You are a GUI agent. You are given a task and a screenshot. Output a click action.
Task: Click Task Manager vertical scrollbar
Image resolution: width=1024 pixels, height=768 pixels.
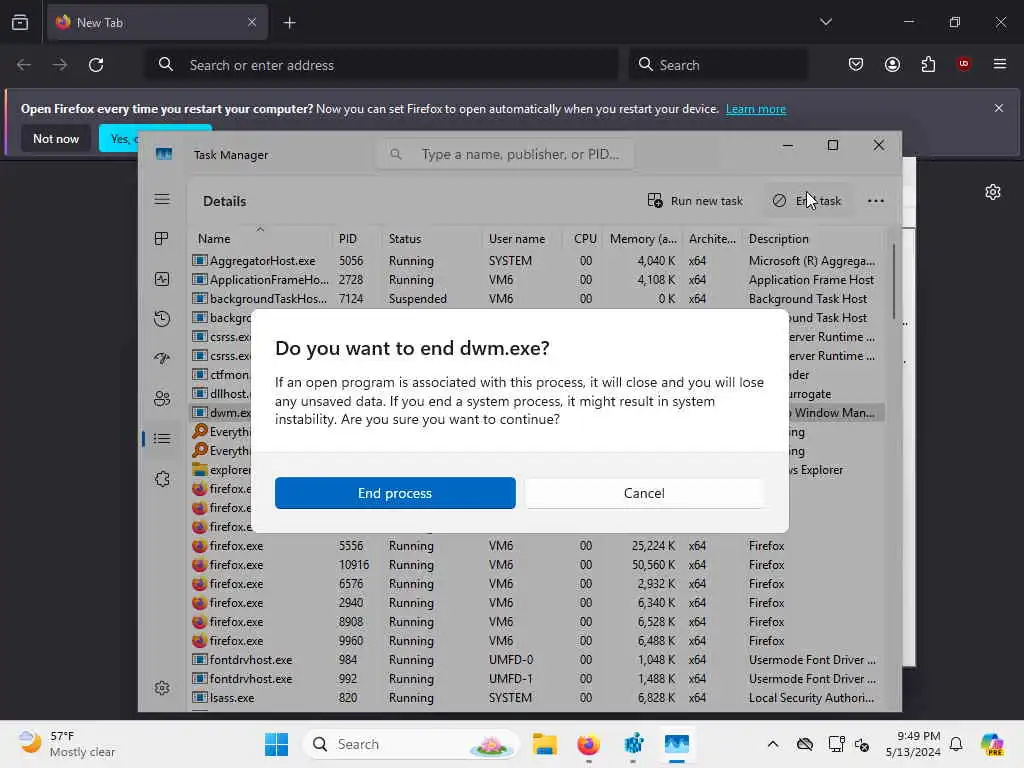click(x=893, y=282)
